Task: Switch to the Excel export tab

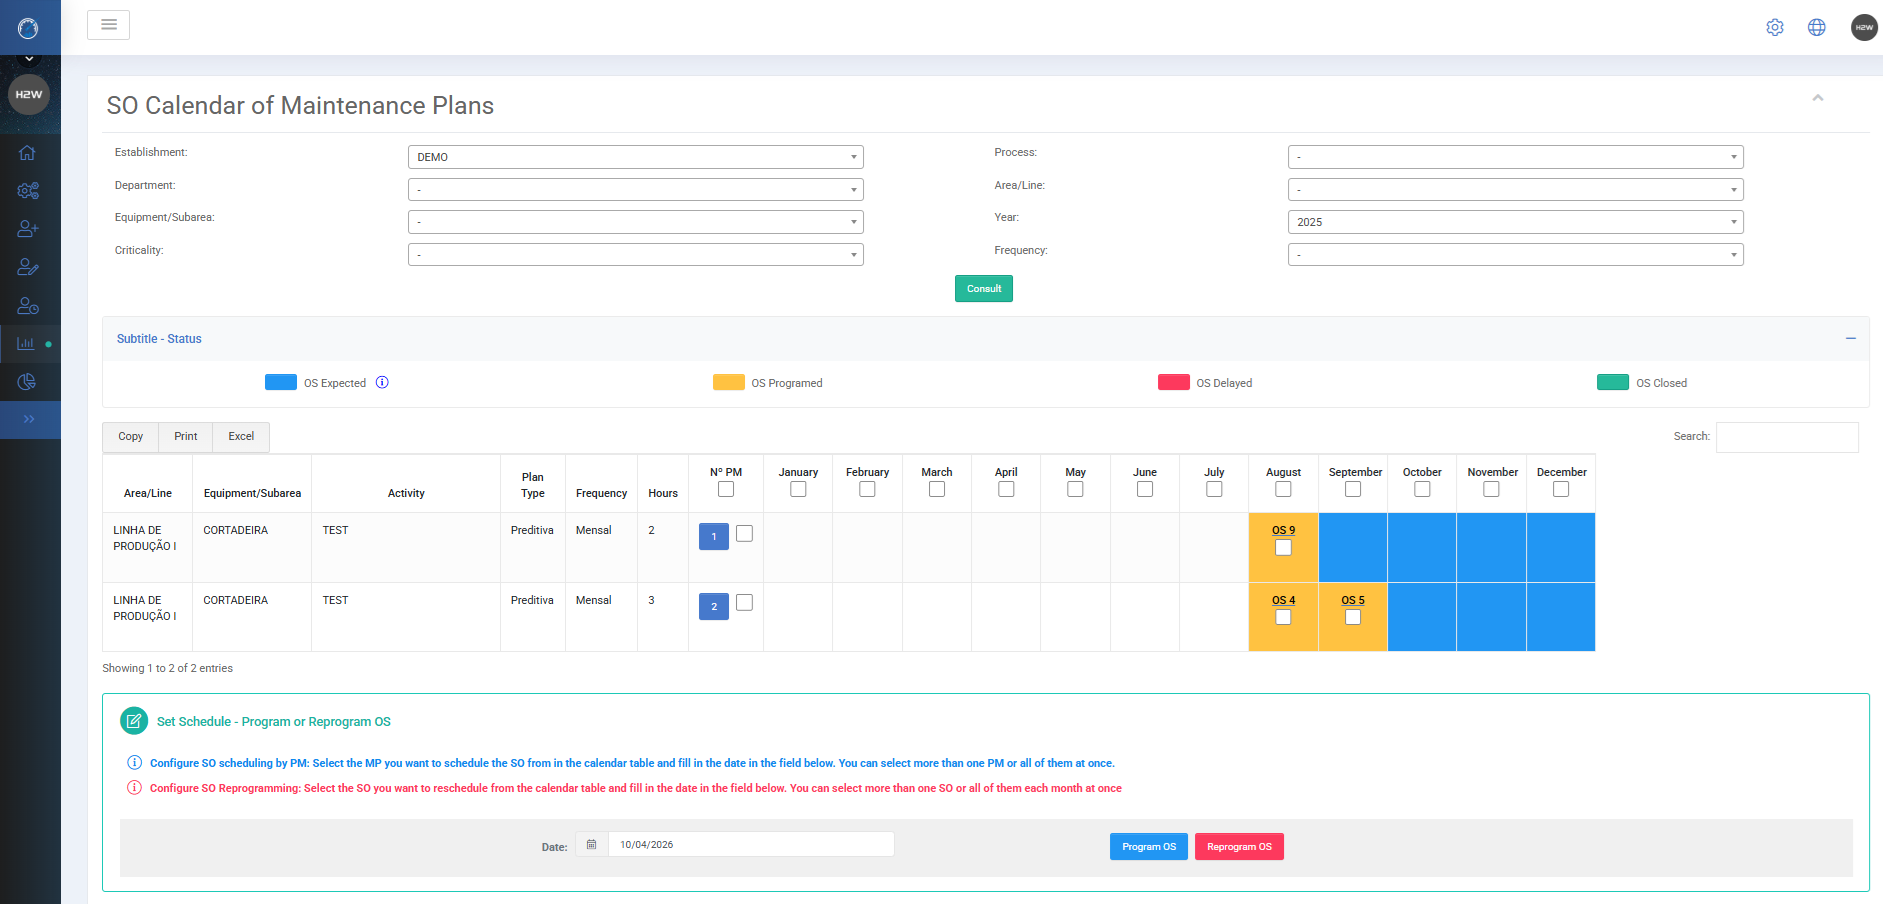Action: (x=240, y=436)
